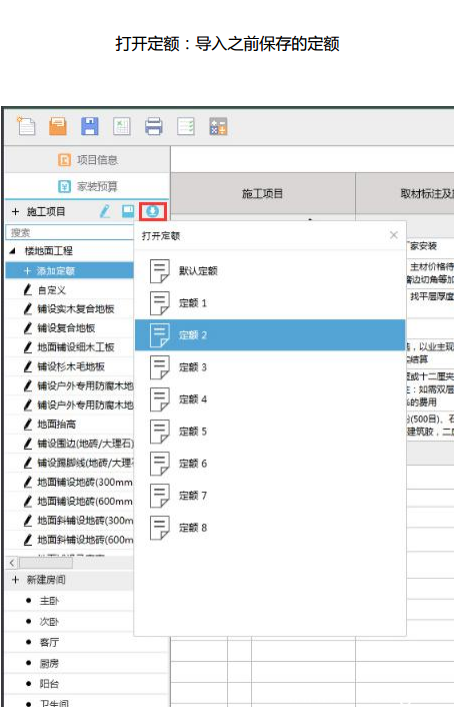Viewport: 457px width, 710px height.
Task: Add a new 施工项目 with plus sign
Action: [x=15, y=211]
